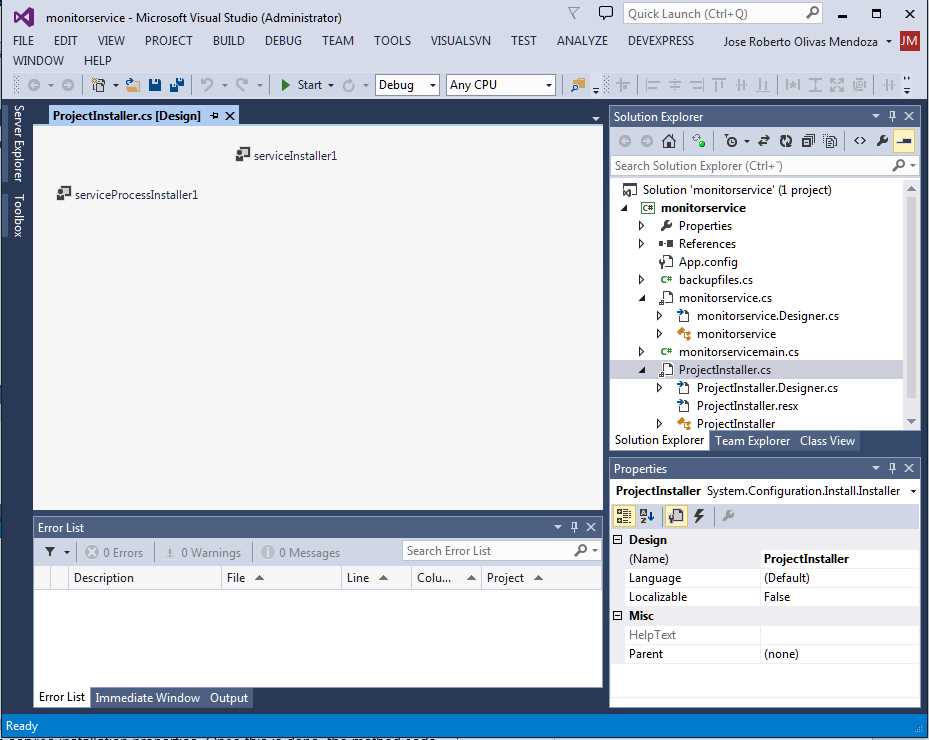Expand the References node
Image resolution: width=929 pixels, height=740 pixels.
[641, 244]
